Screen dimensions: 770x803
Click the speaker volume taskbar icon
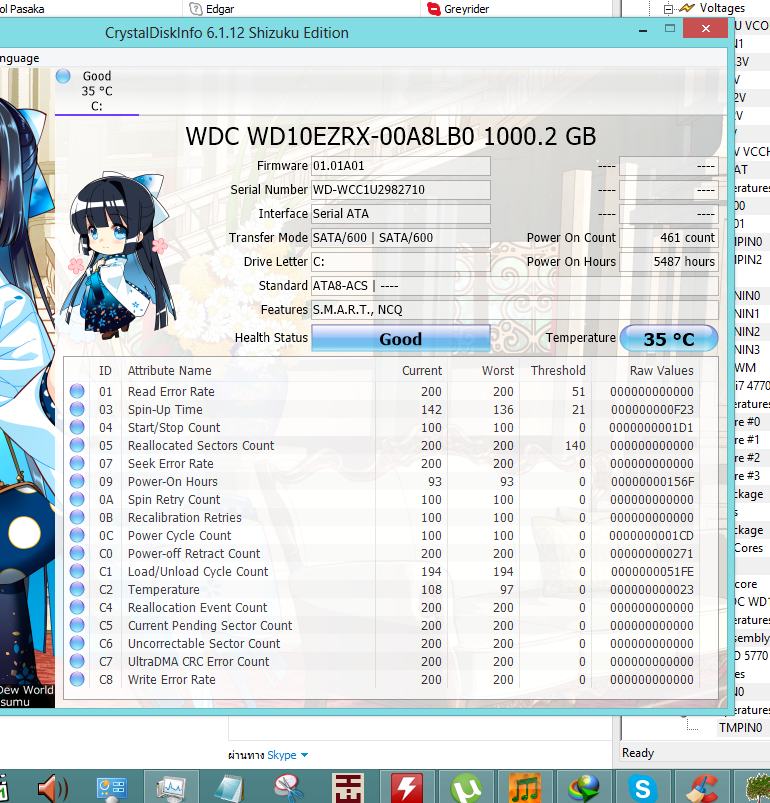[x=52, y=788]
